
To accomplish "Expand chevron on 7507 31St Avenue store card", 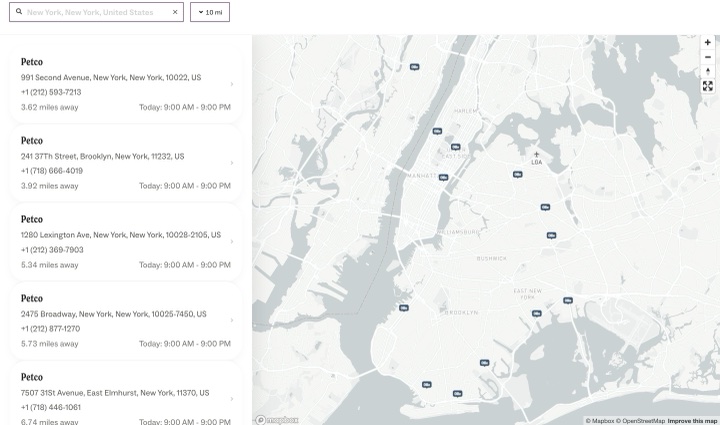I will click(x=232, y=399).
